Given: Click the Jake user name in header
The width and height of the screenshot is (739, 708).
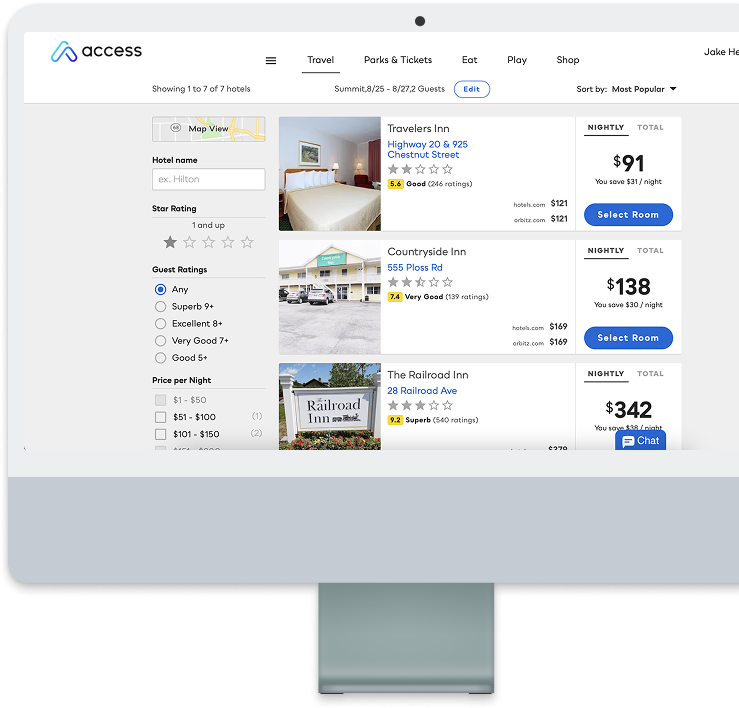Looking at the screenshot, I should click(721, 52).
